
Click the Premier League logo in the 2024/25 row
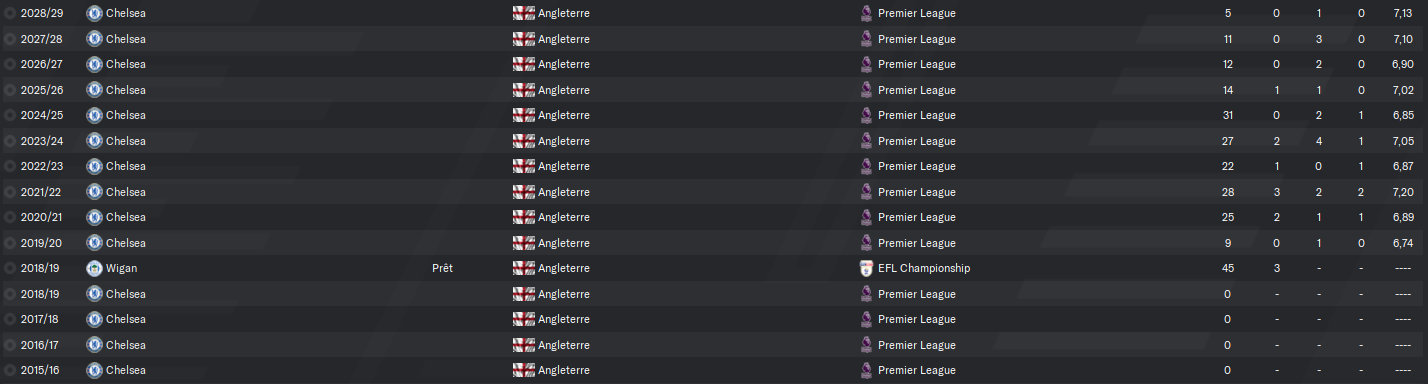click(866, 115)
